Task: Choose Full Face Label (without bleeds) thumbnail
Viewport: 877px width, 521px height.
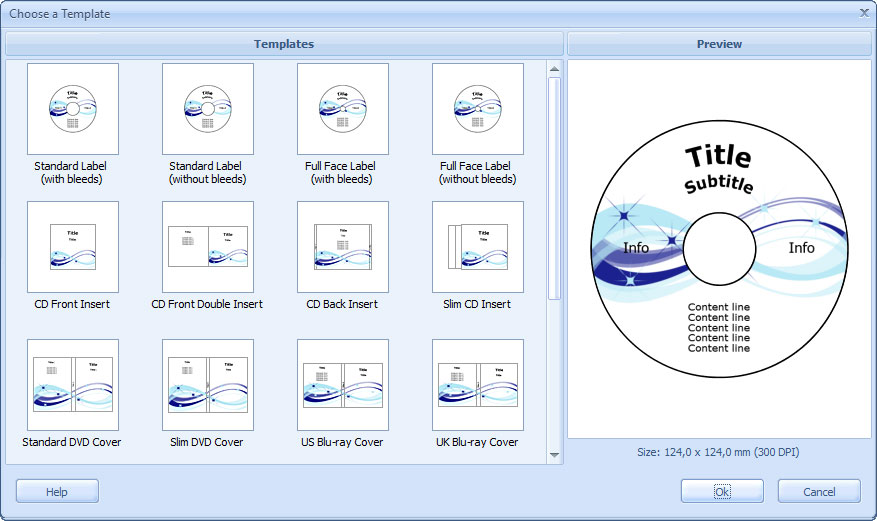Action: [478, 109]
